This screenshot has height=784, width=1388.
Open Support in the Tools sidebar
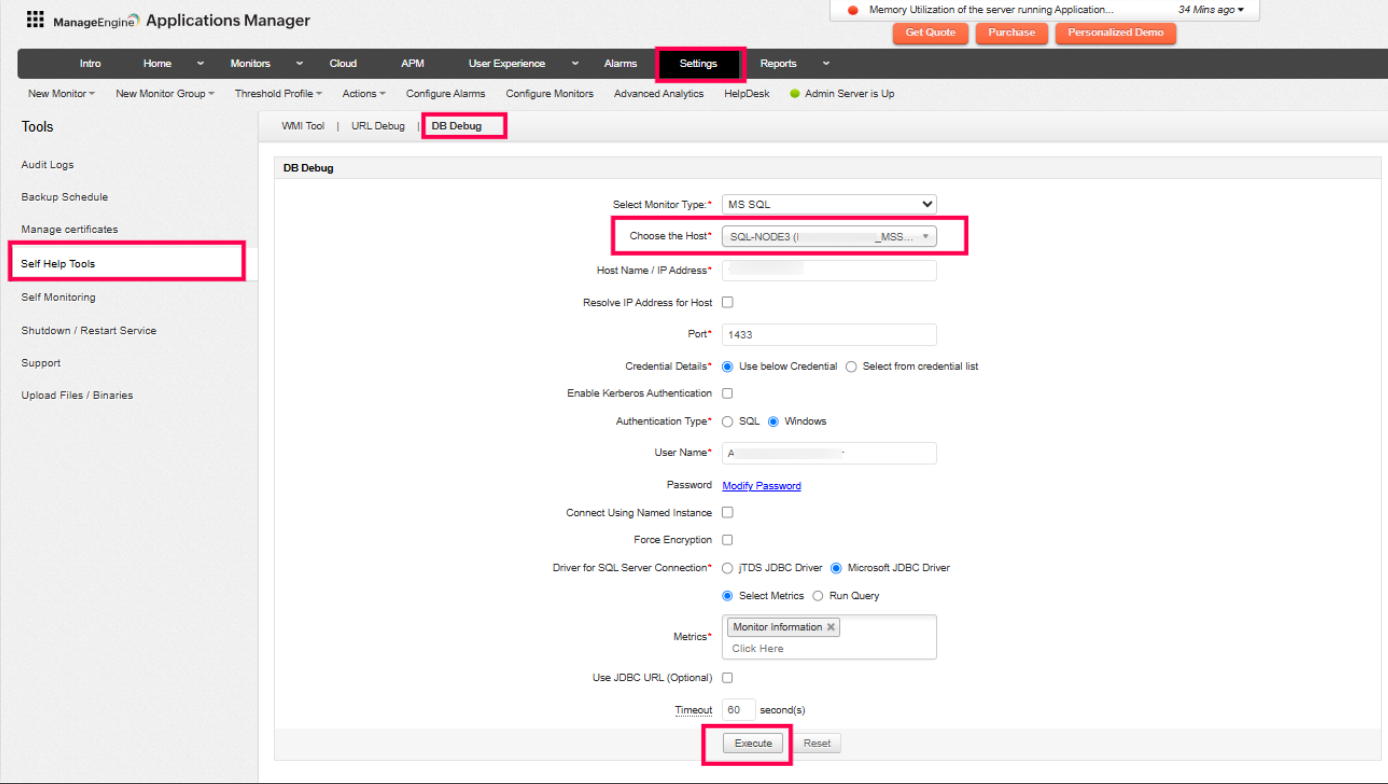(x=41, y=364)
